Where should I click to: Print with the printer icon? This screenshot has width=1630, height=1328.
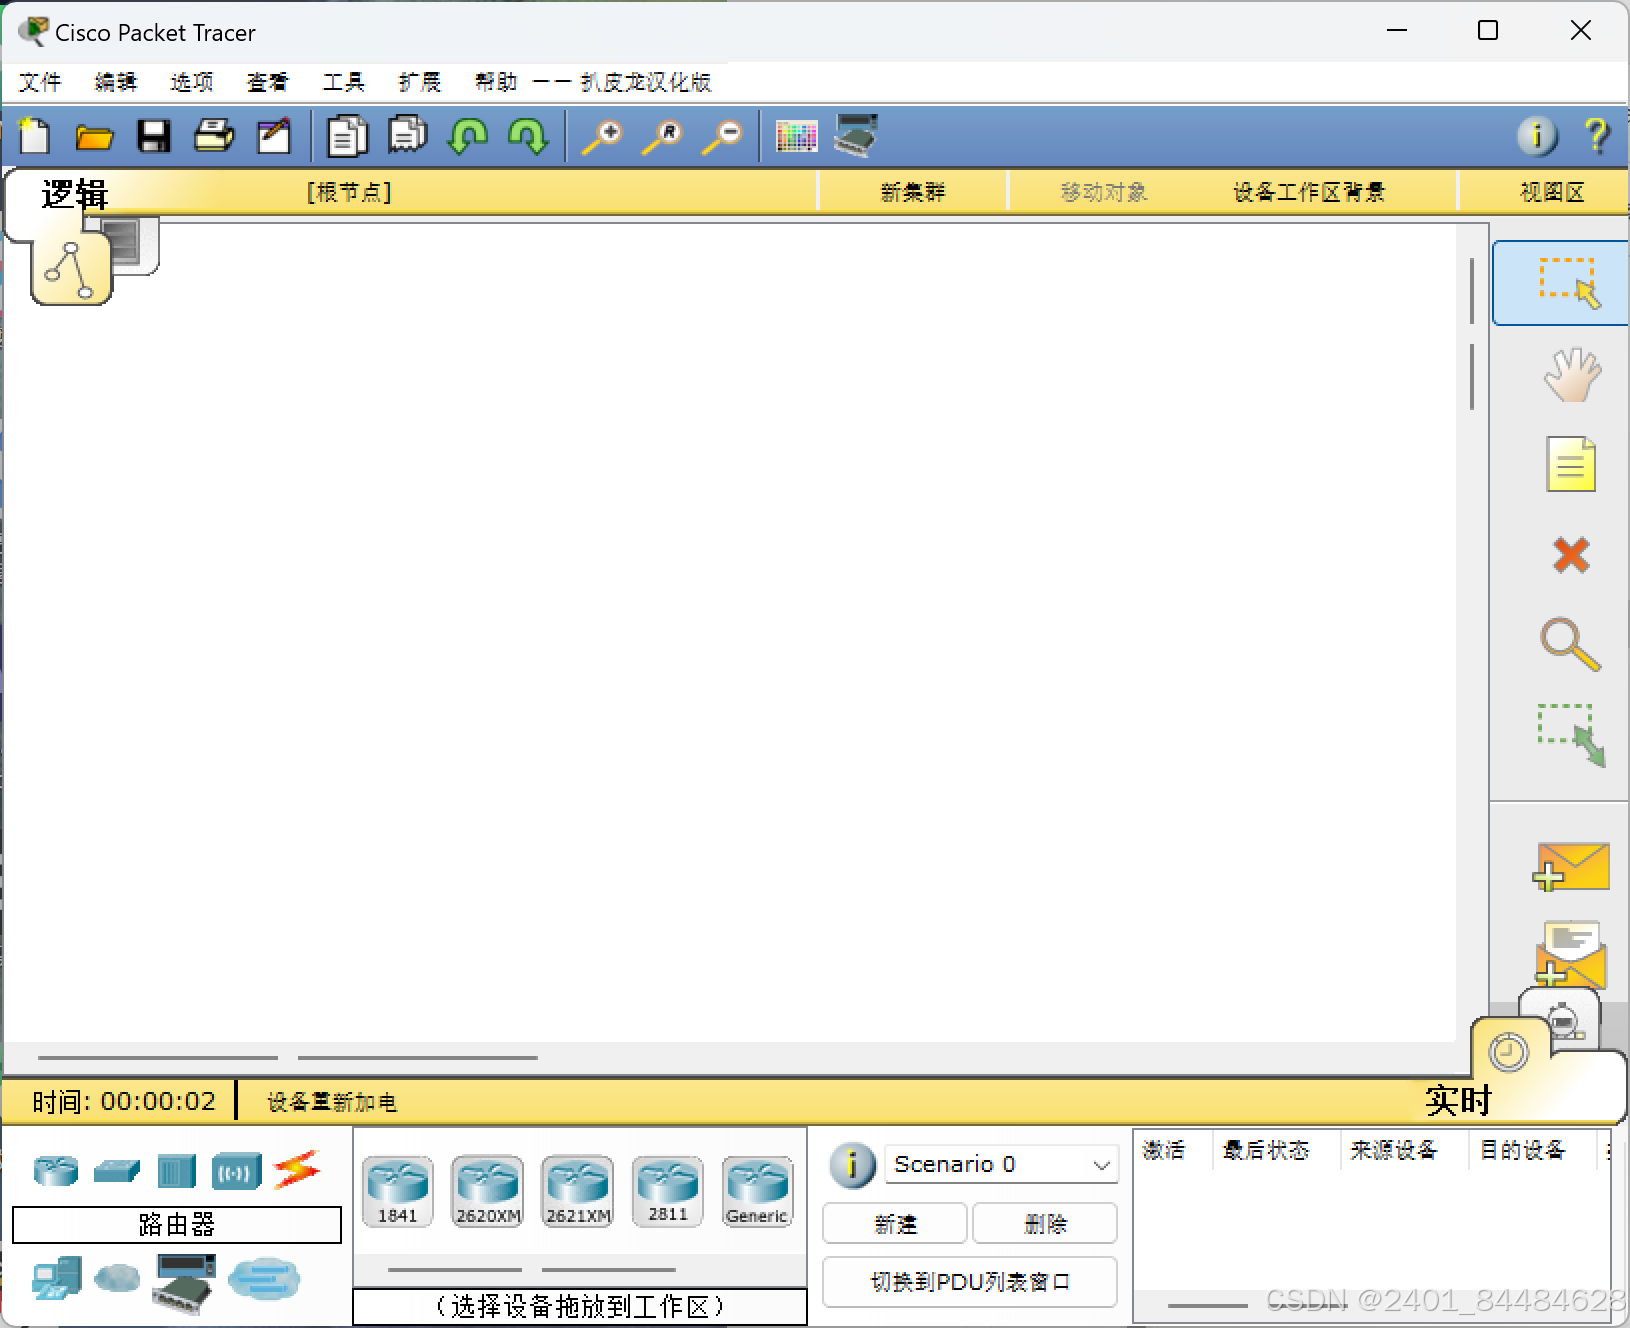214,135
